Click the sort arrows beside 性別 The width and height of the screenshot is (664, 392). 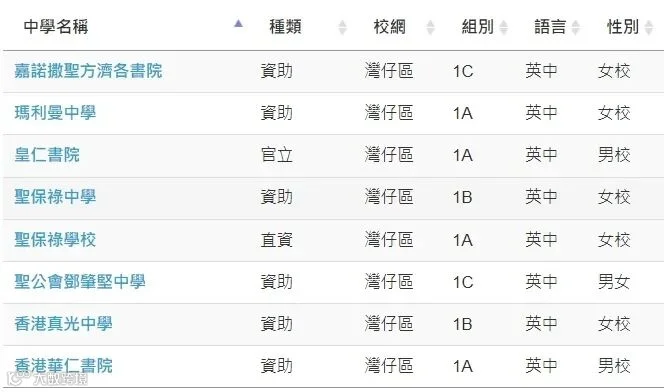tap(648, 27)
